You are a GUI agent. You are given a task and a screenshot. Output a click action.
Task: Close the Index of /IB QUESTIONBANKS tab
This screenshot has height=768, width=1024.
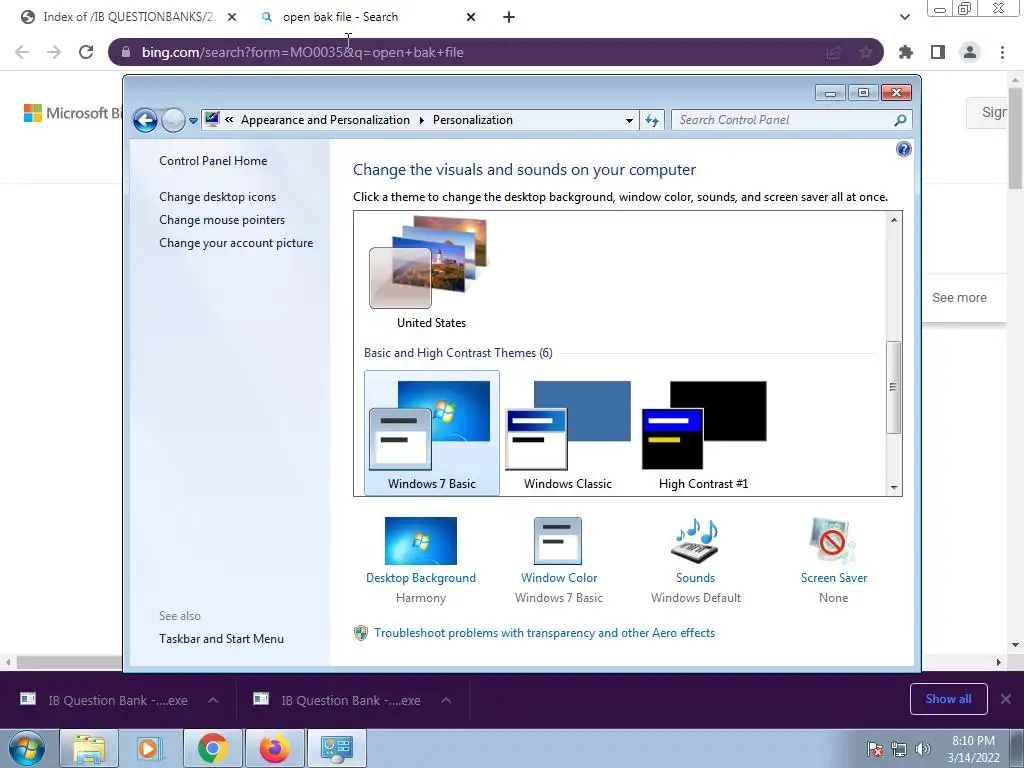(x=232, y=17)
